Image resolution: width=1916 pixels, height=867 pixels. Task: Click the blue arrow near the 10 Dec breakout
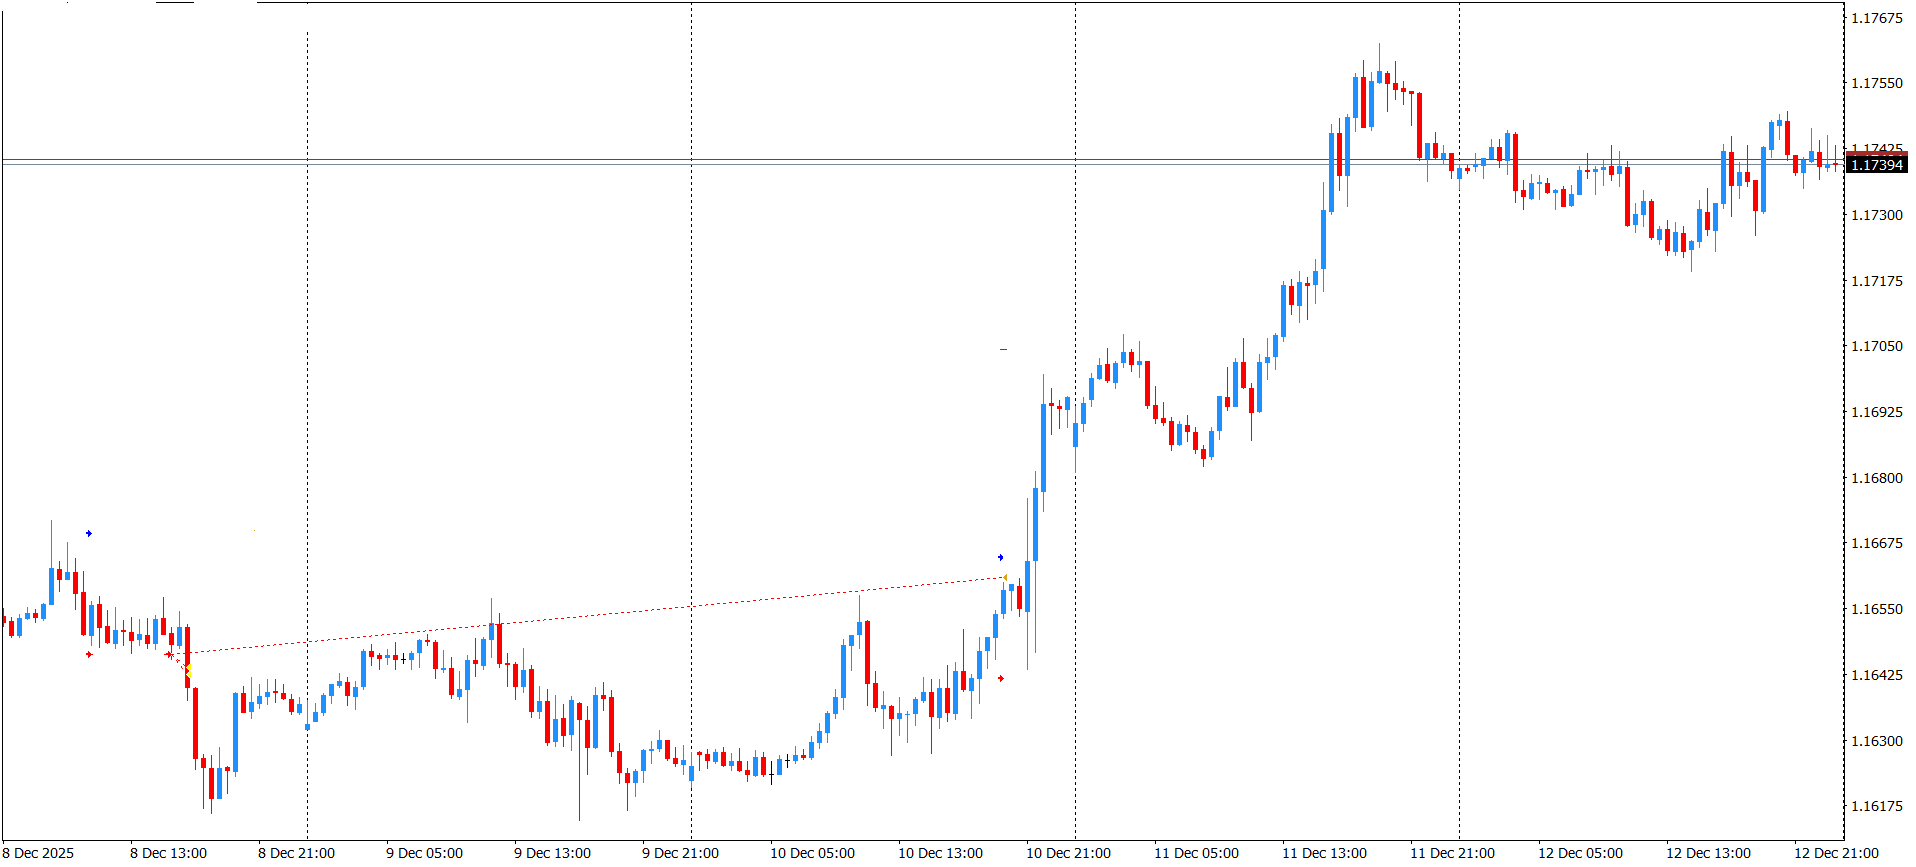(1000, 557)
